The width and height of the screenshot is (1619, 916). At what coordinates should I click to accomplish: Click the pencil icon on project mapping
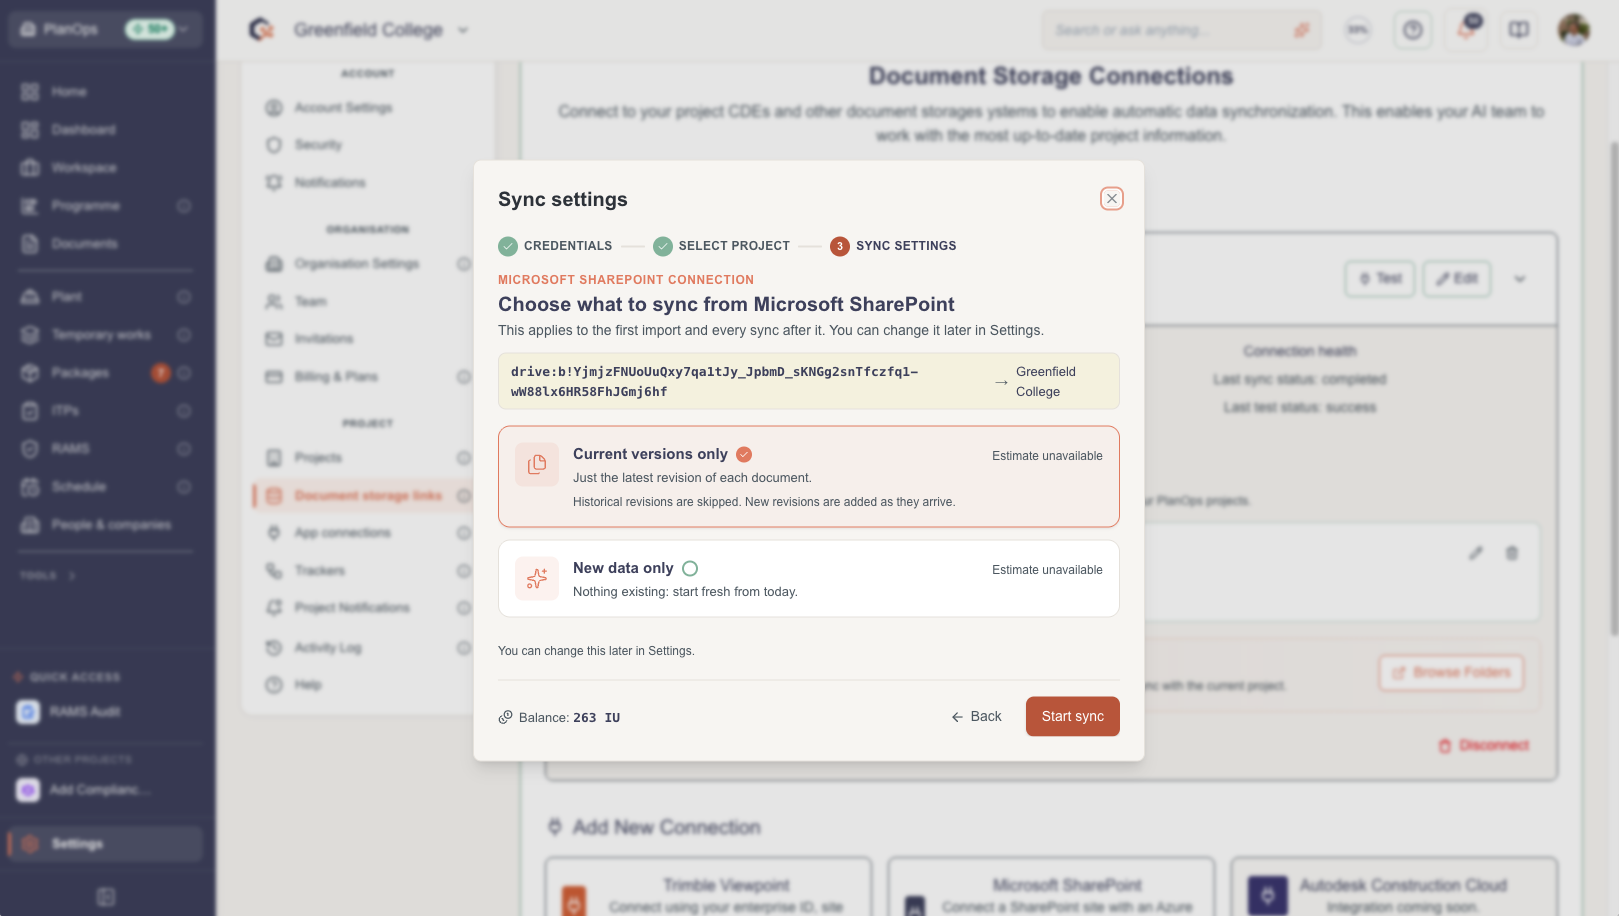tap(1476, 553)
